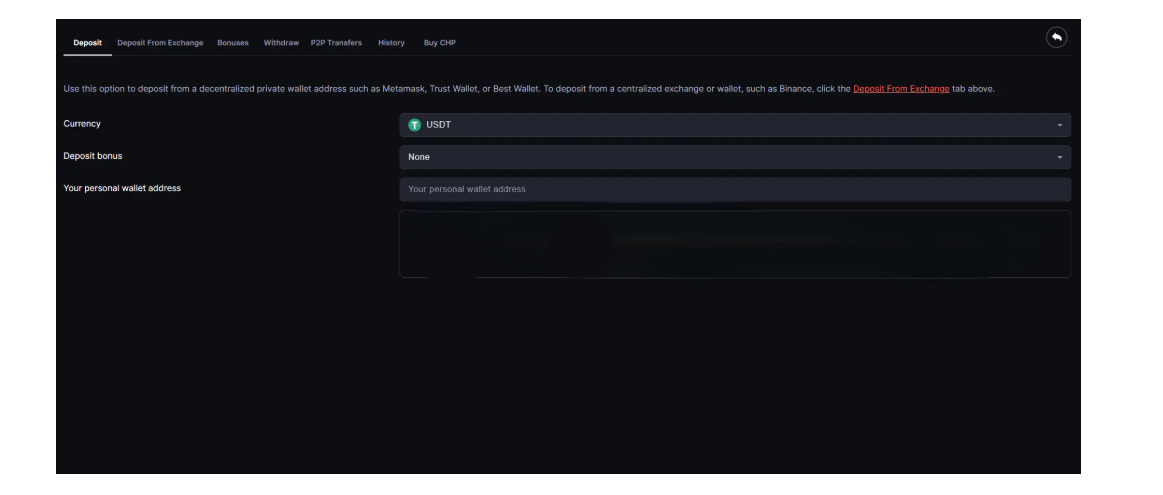Open the Buy CHP tab
The image size is (1163, 495).
pyautogui.click(x=441, y=42)
